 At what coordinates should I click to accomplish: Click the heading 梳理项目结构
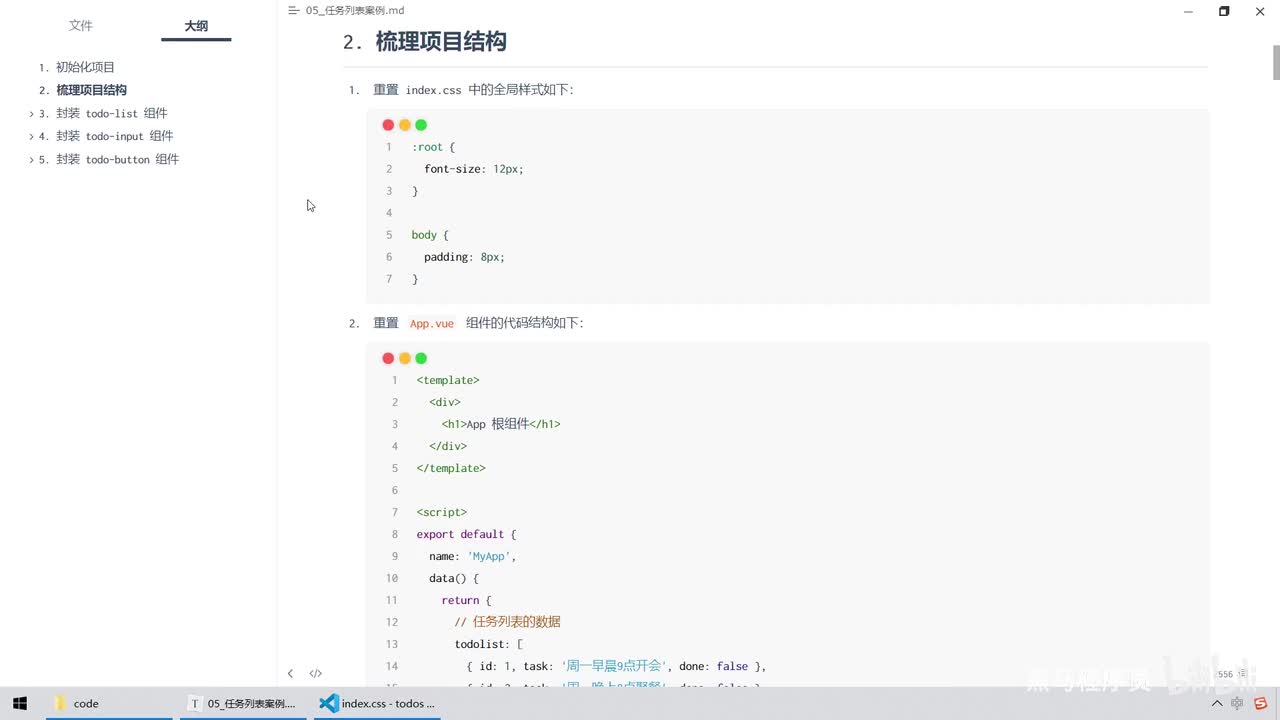click(441, 41)
